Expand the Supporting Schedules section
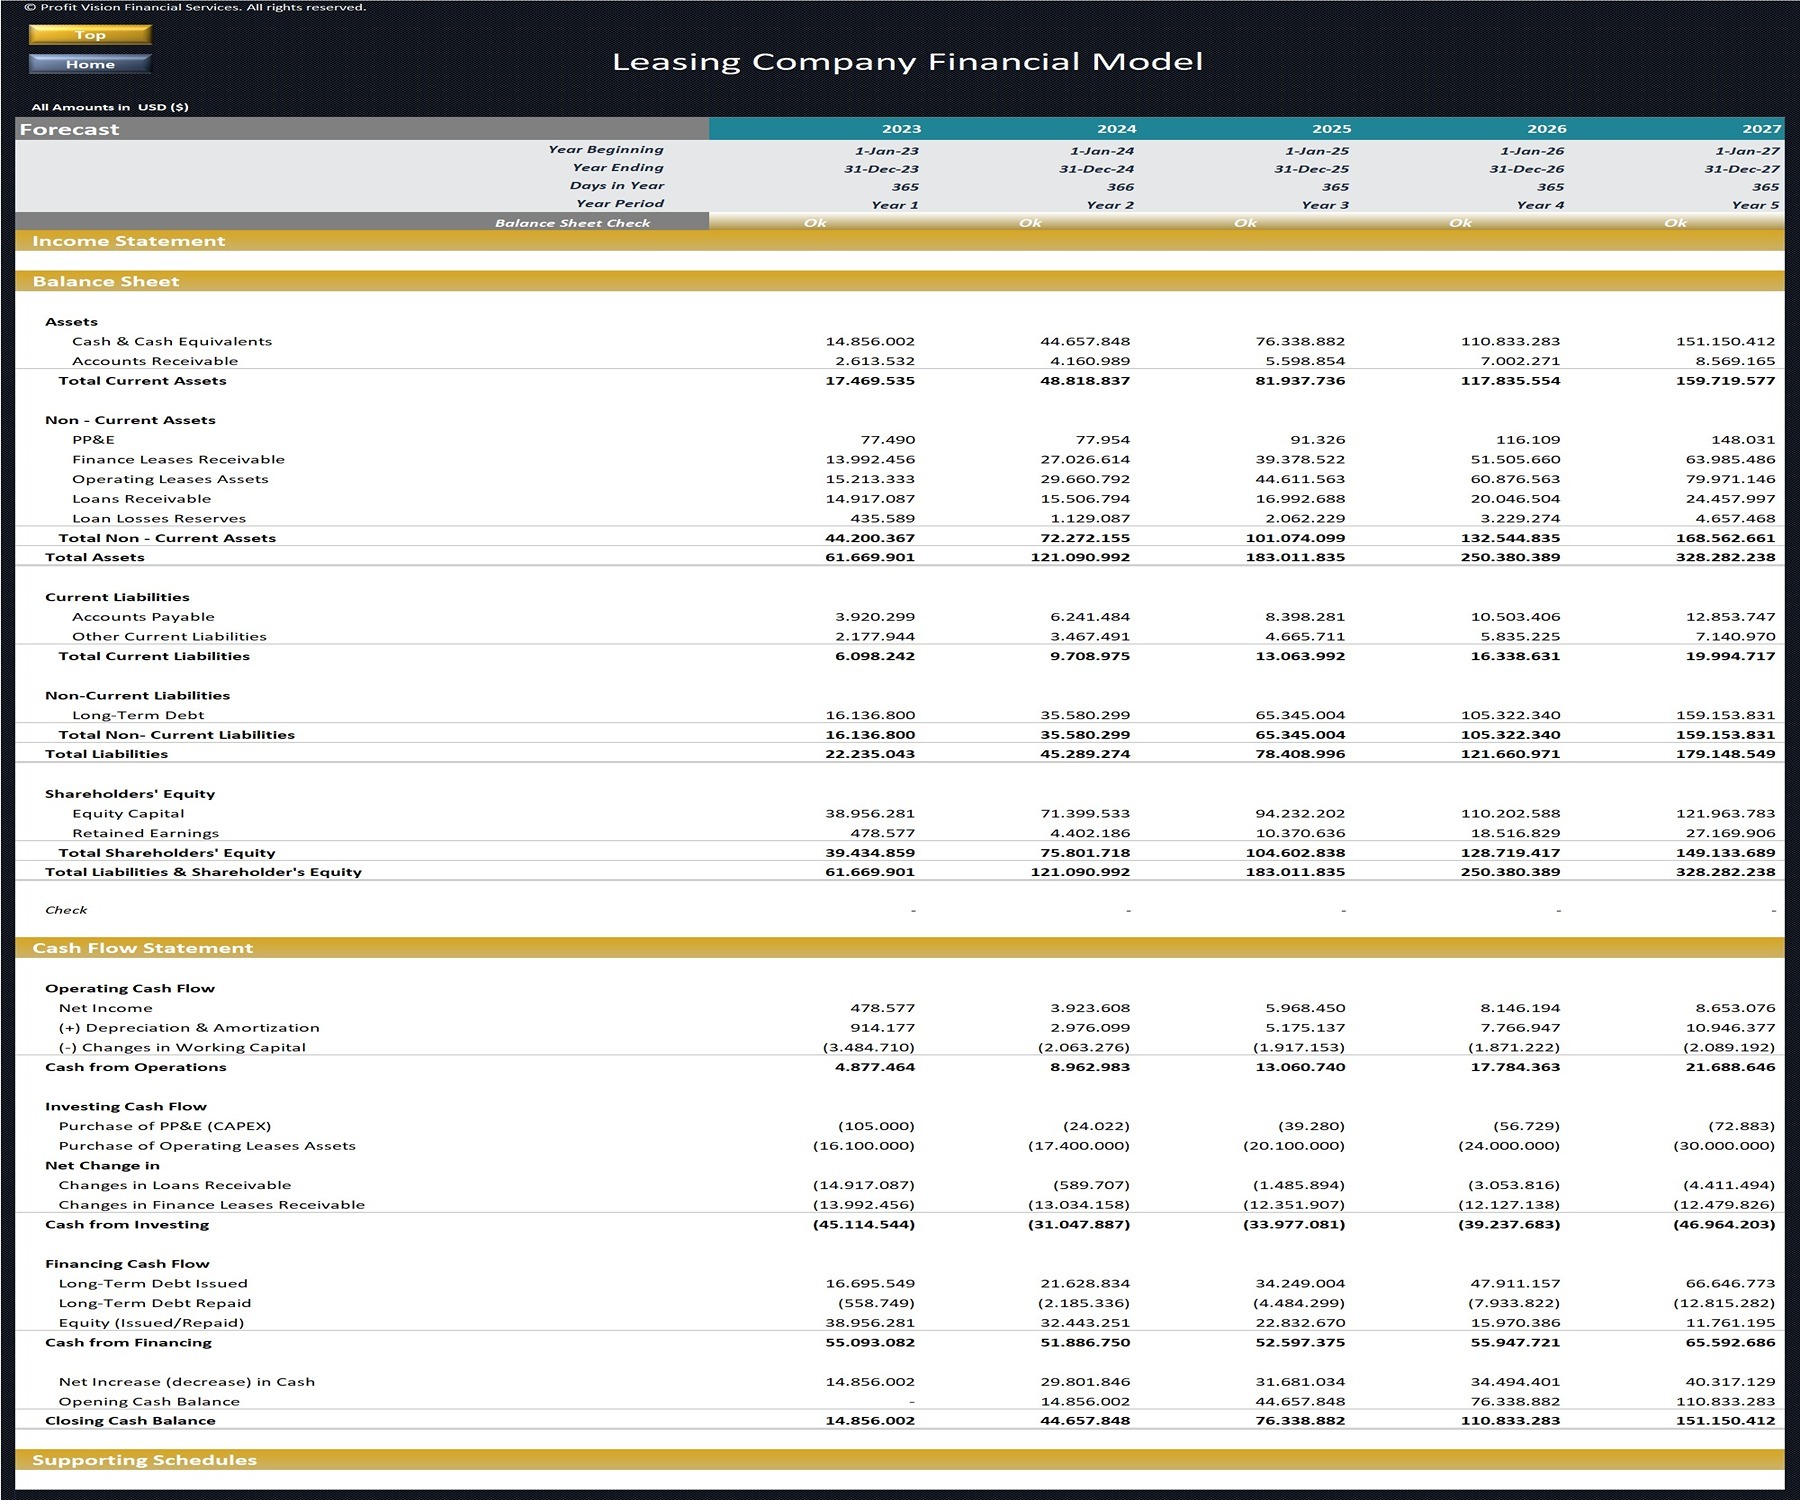 [x=144, y=1459]
